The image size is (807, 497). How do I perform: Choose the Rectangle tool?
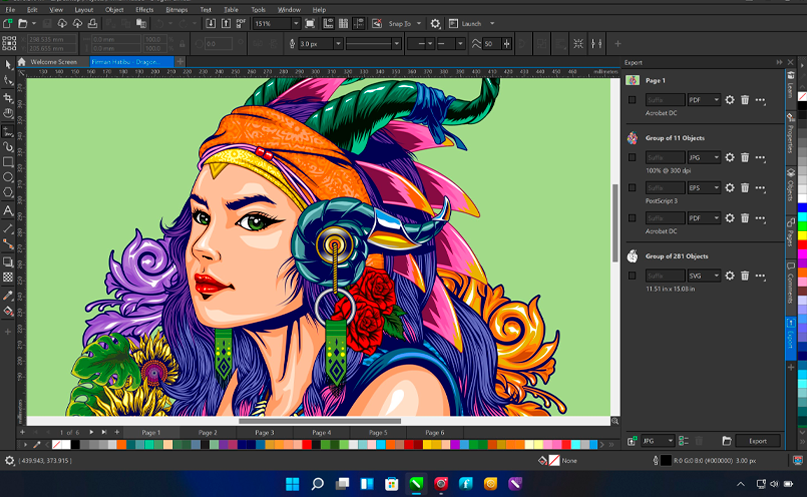tap(8, 162)
